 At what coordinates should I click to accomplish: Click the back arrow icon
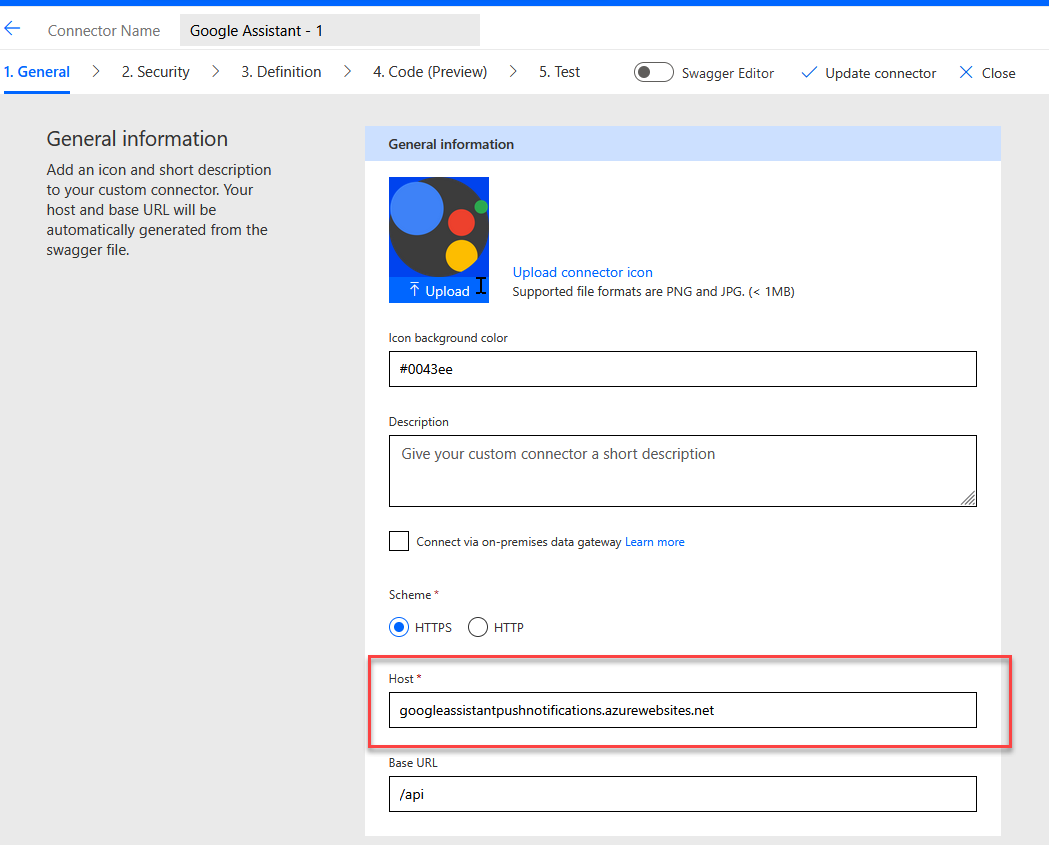coord(13,29)
